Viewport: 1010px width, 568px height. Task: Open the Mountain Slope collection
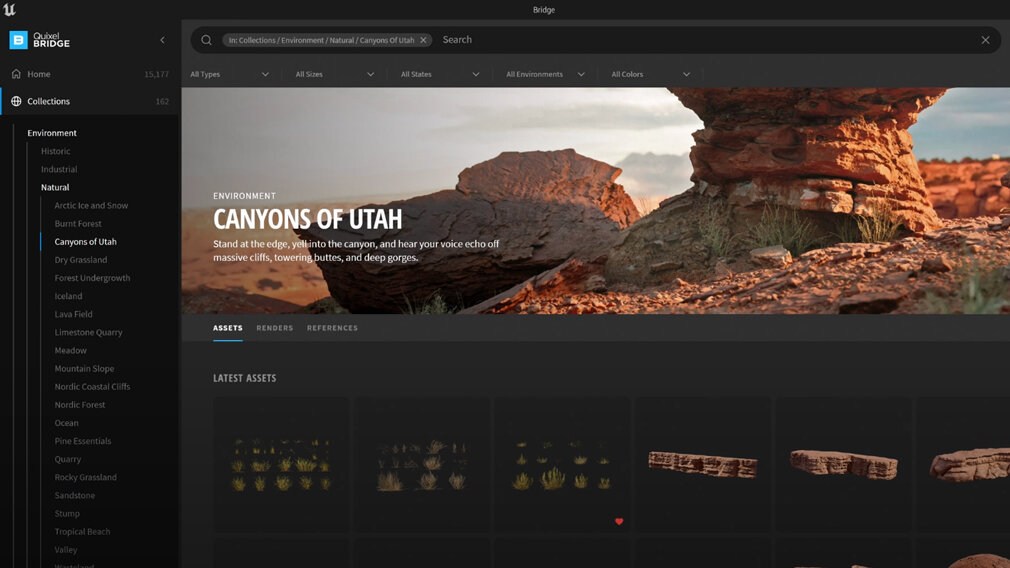pos(84,368)
